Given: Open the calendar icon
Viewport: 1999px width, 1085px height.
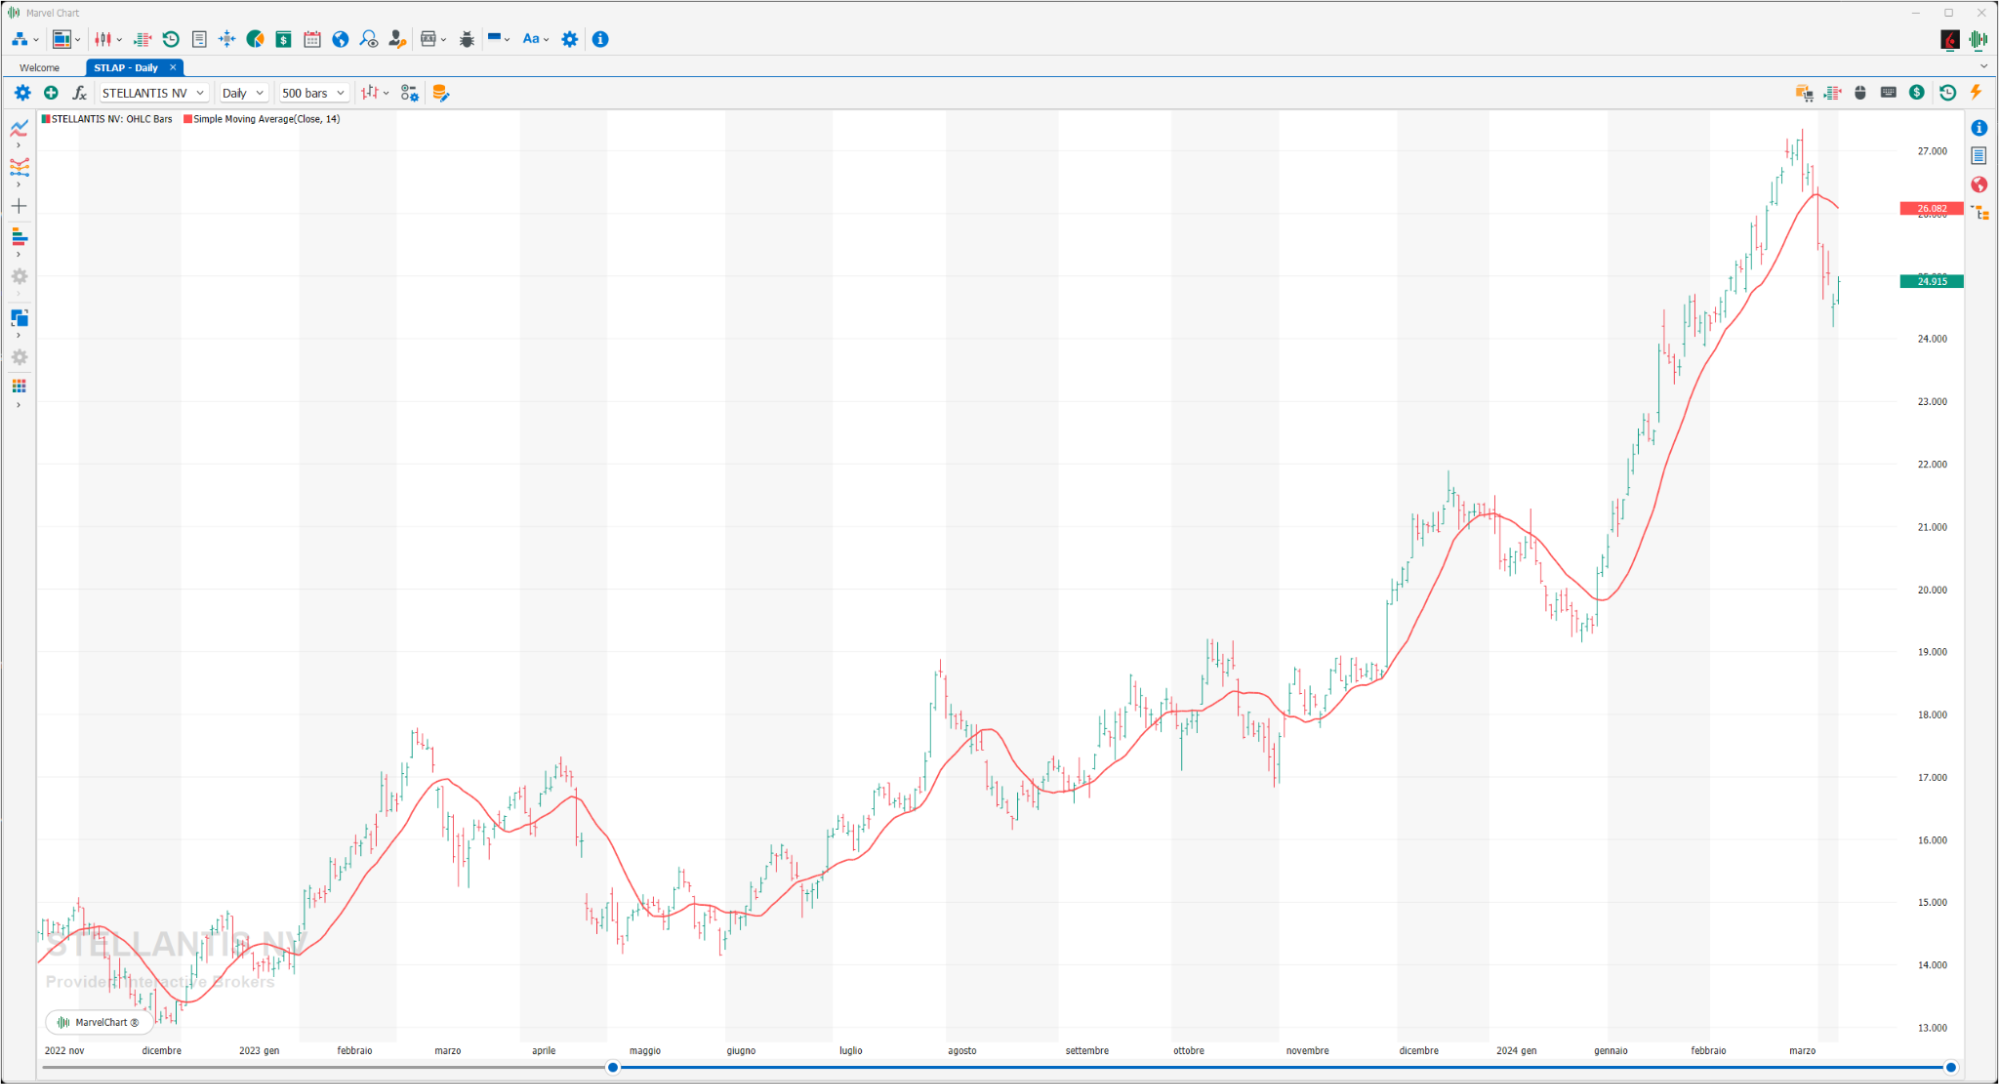Looking at the screenshot, I should 312,39.
